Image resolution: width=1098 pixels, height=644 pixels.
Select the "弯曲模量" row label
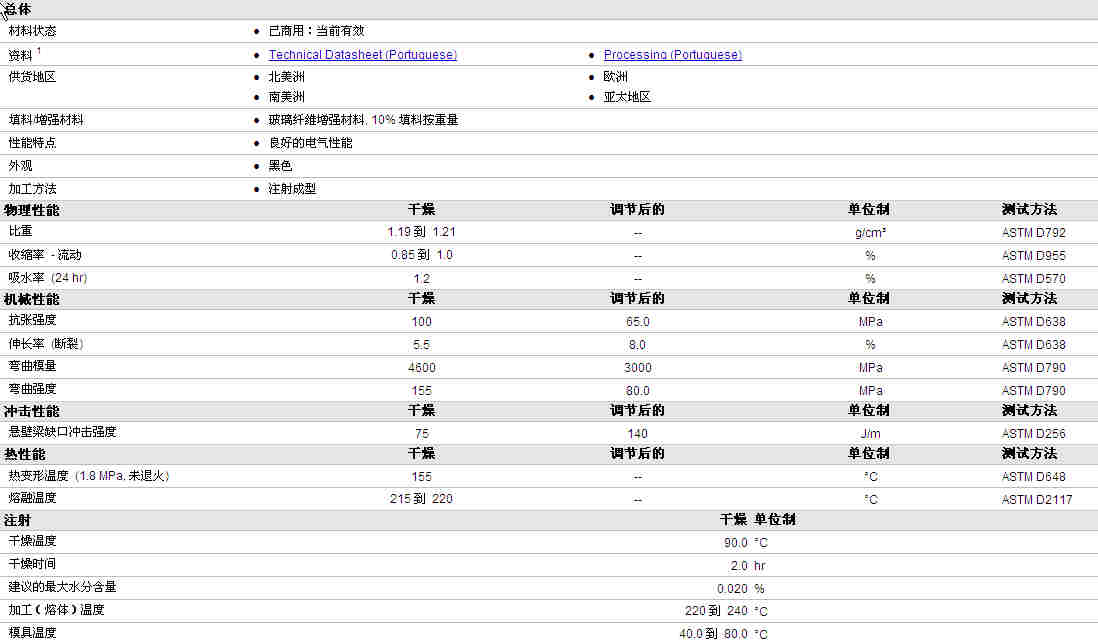(32, 366)
